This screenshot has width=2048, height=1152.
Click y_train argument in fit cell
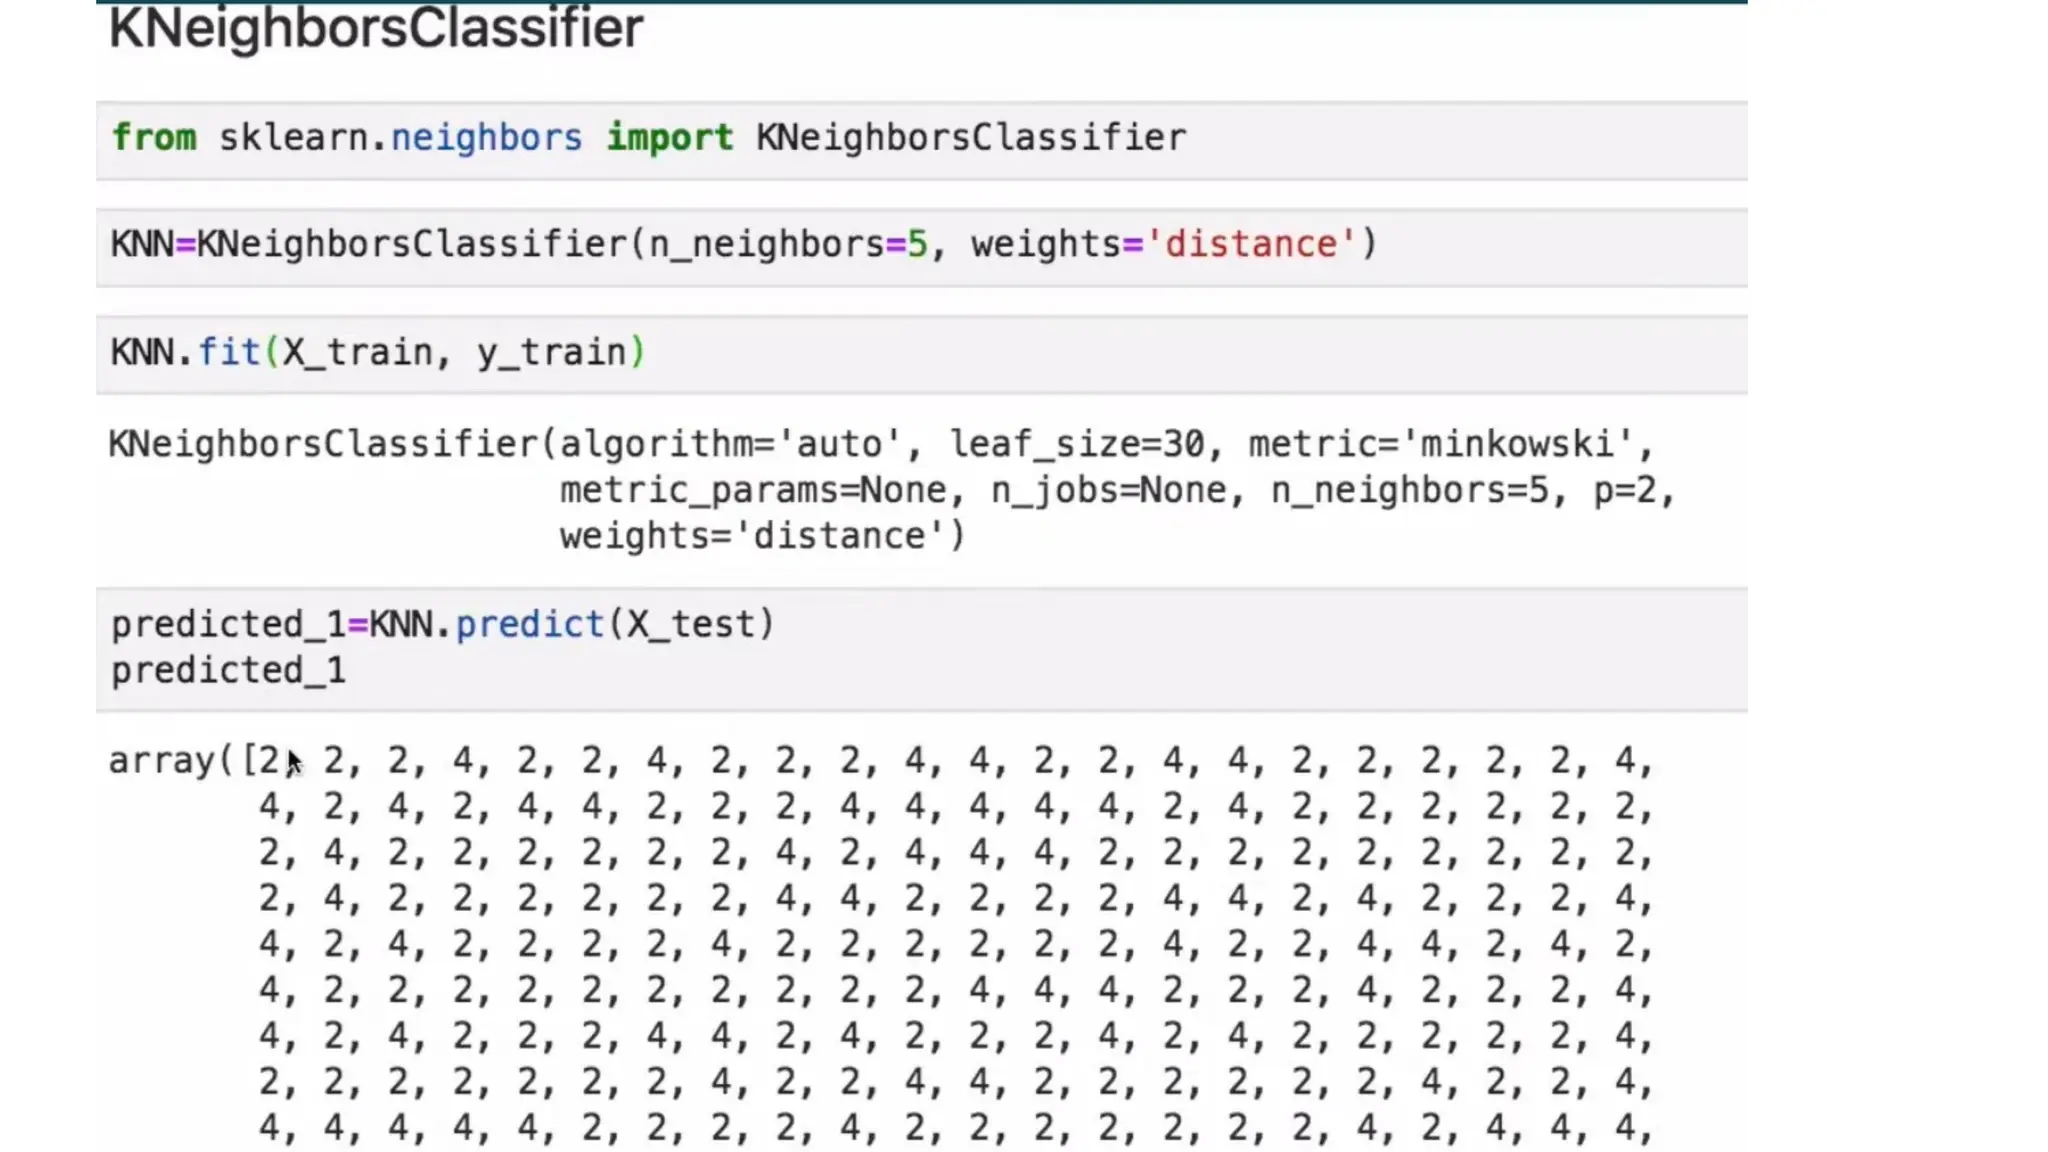551,352
